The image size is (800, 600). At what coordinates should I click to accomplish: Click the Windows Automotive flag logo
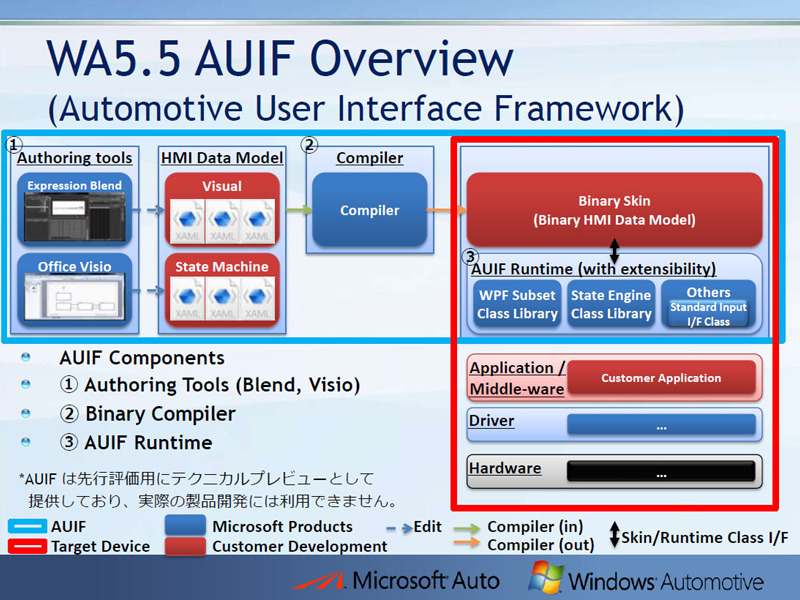(546, 577)
